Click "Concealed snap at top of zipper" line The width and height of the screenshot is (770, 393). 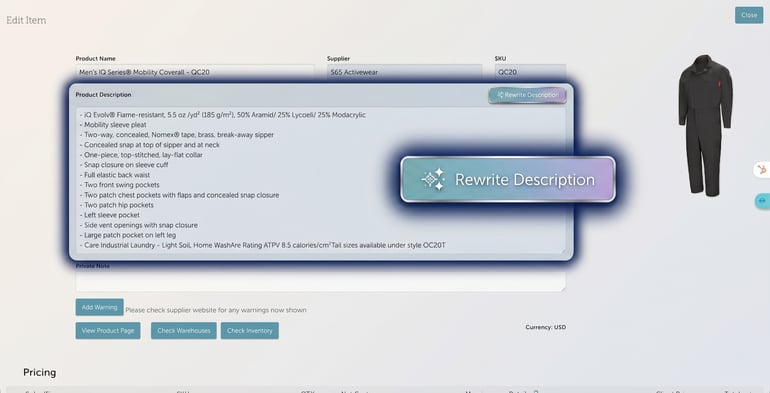149,145
